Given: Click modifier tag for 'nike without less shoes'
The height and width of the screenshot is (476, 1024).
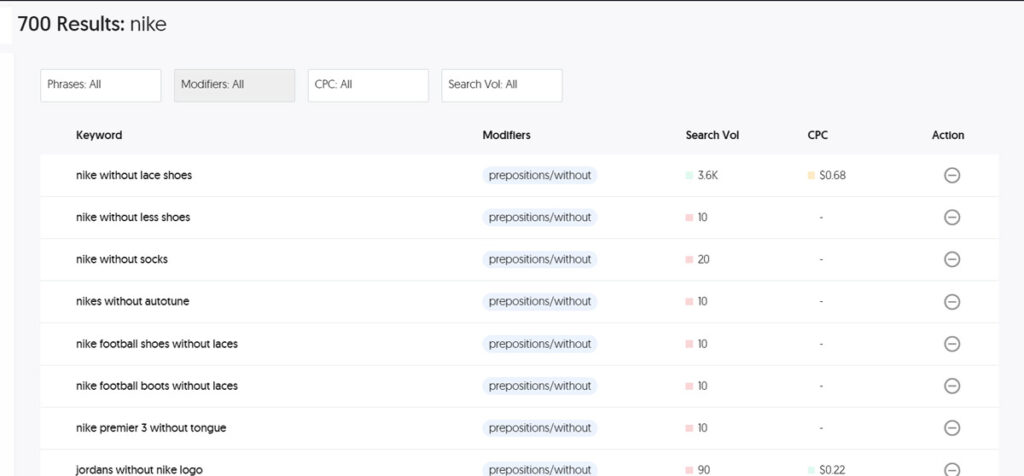Looking at the screenshot, I should pos(540,217).
